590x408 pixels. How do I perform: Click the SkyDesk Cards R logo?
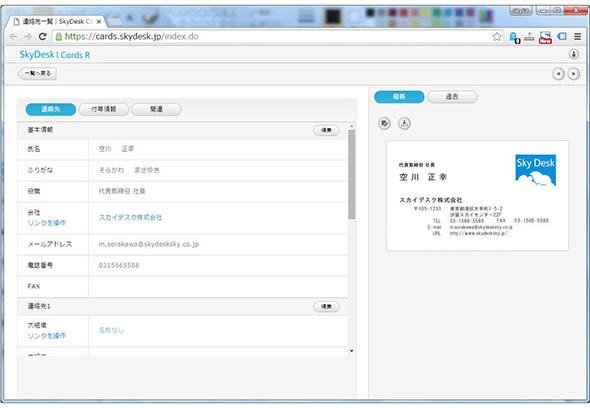55,55
